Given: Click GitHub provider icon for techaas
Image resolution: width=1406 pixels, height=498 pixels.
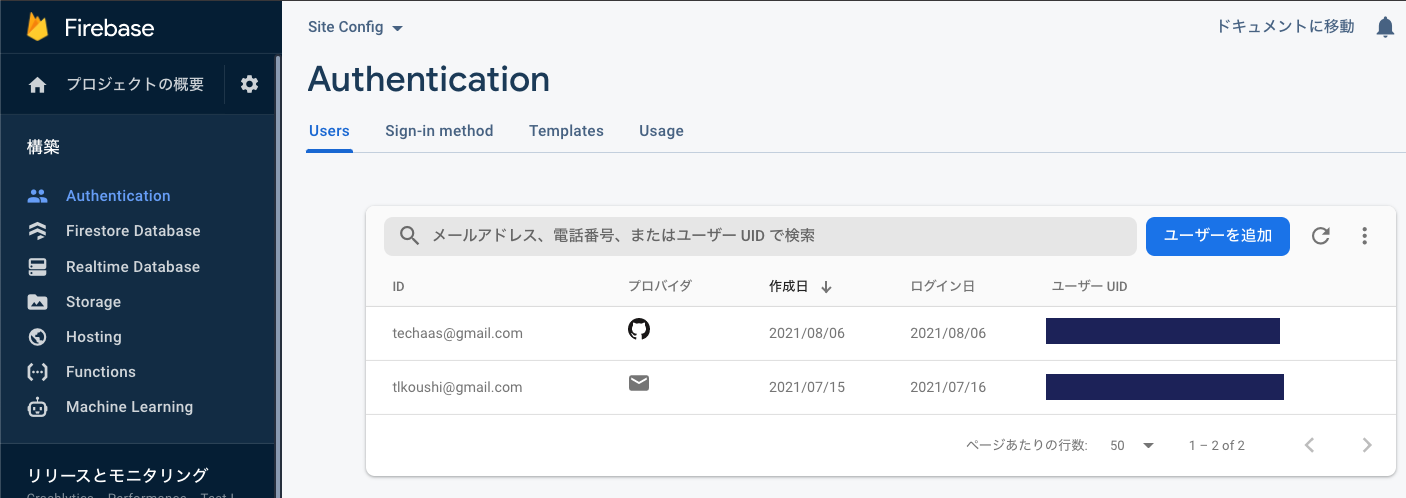Looking at the screenshot, I should point(639,329).
